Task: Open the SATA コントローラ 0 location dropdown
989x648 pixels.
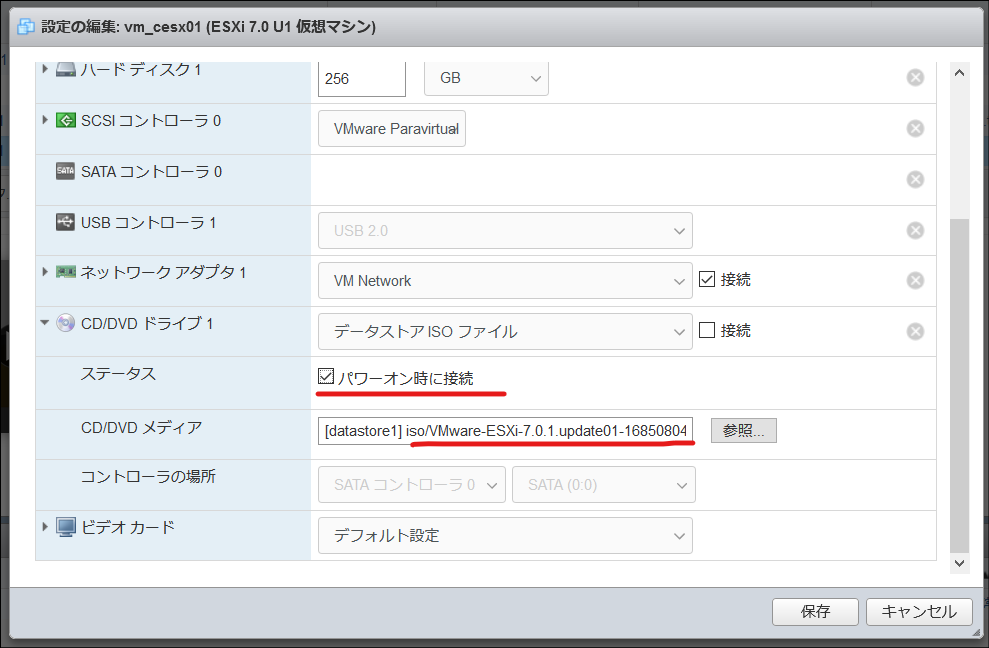Action: point(412,485)
